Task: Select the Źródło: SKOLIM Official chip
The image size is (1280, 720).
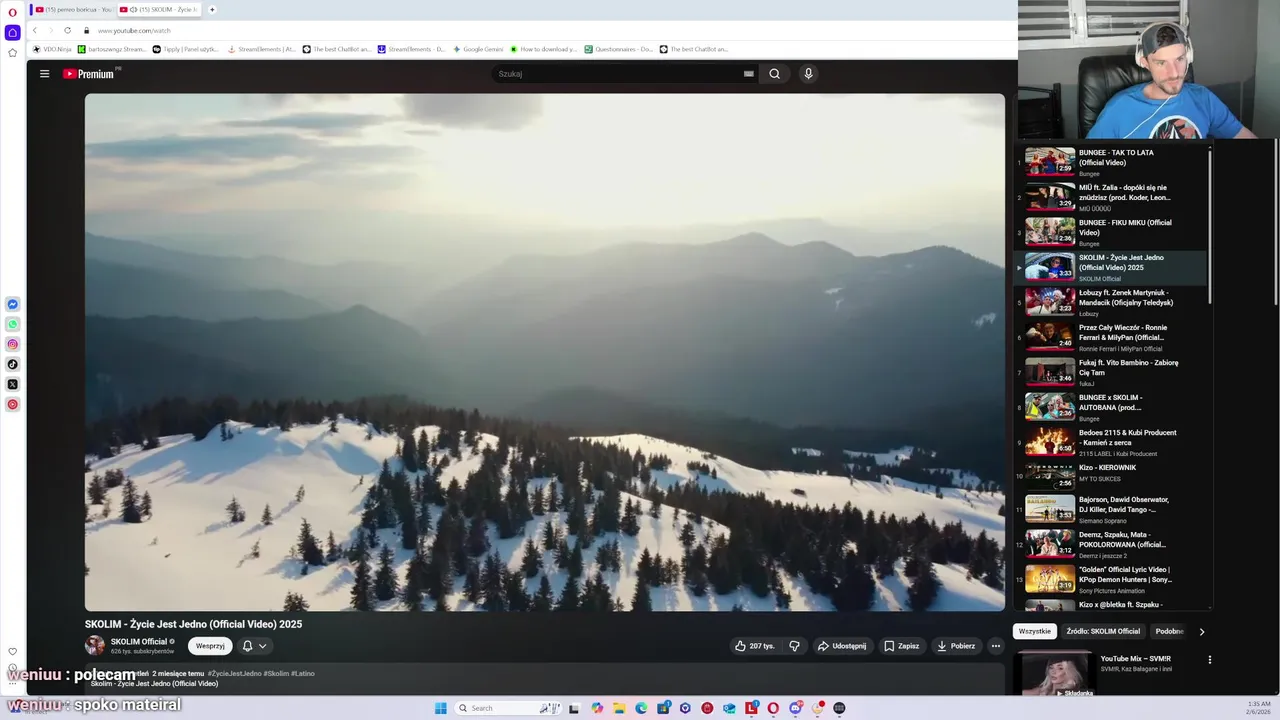Action: (x=1103, y=632)
